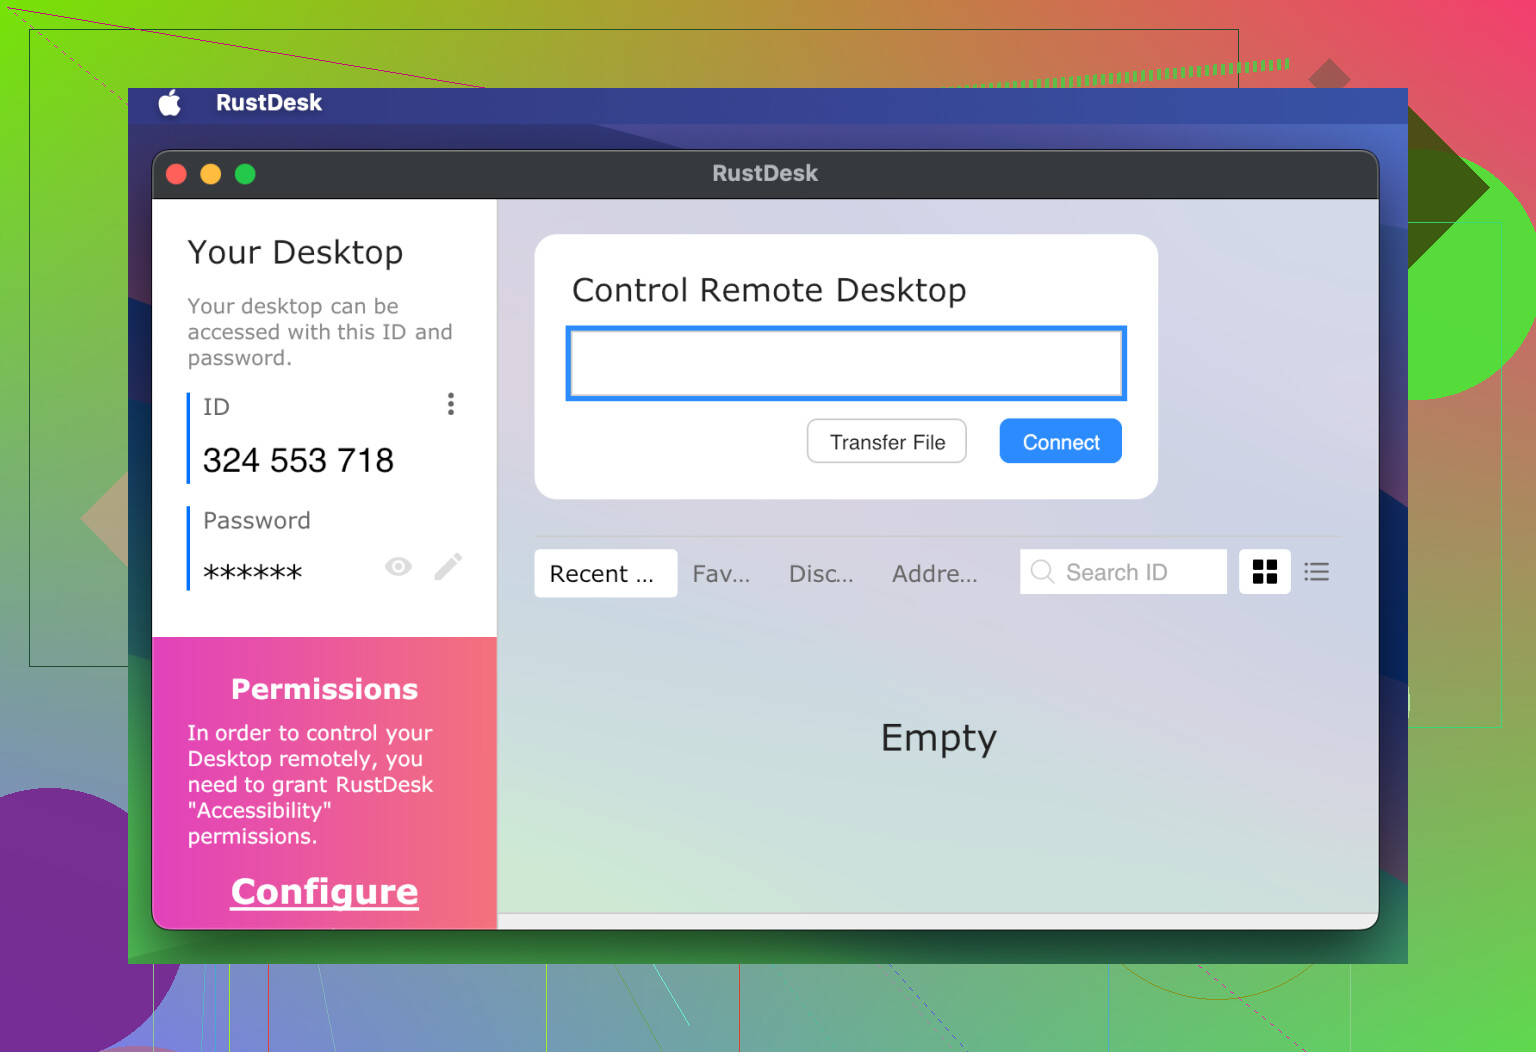The image size is (1536, 1052).
Task: Click the Control Remote Desktop heading
Action: tap(769, 290)
